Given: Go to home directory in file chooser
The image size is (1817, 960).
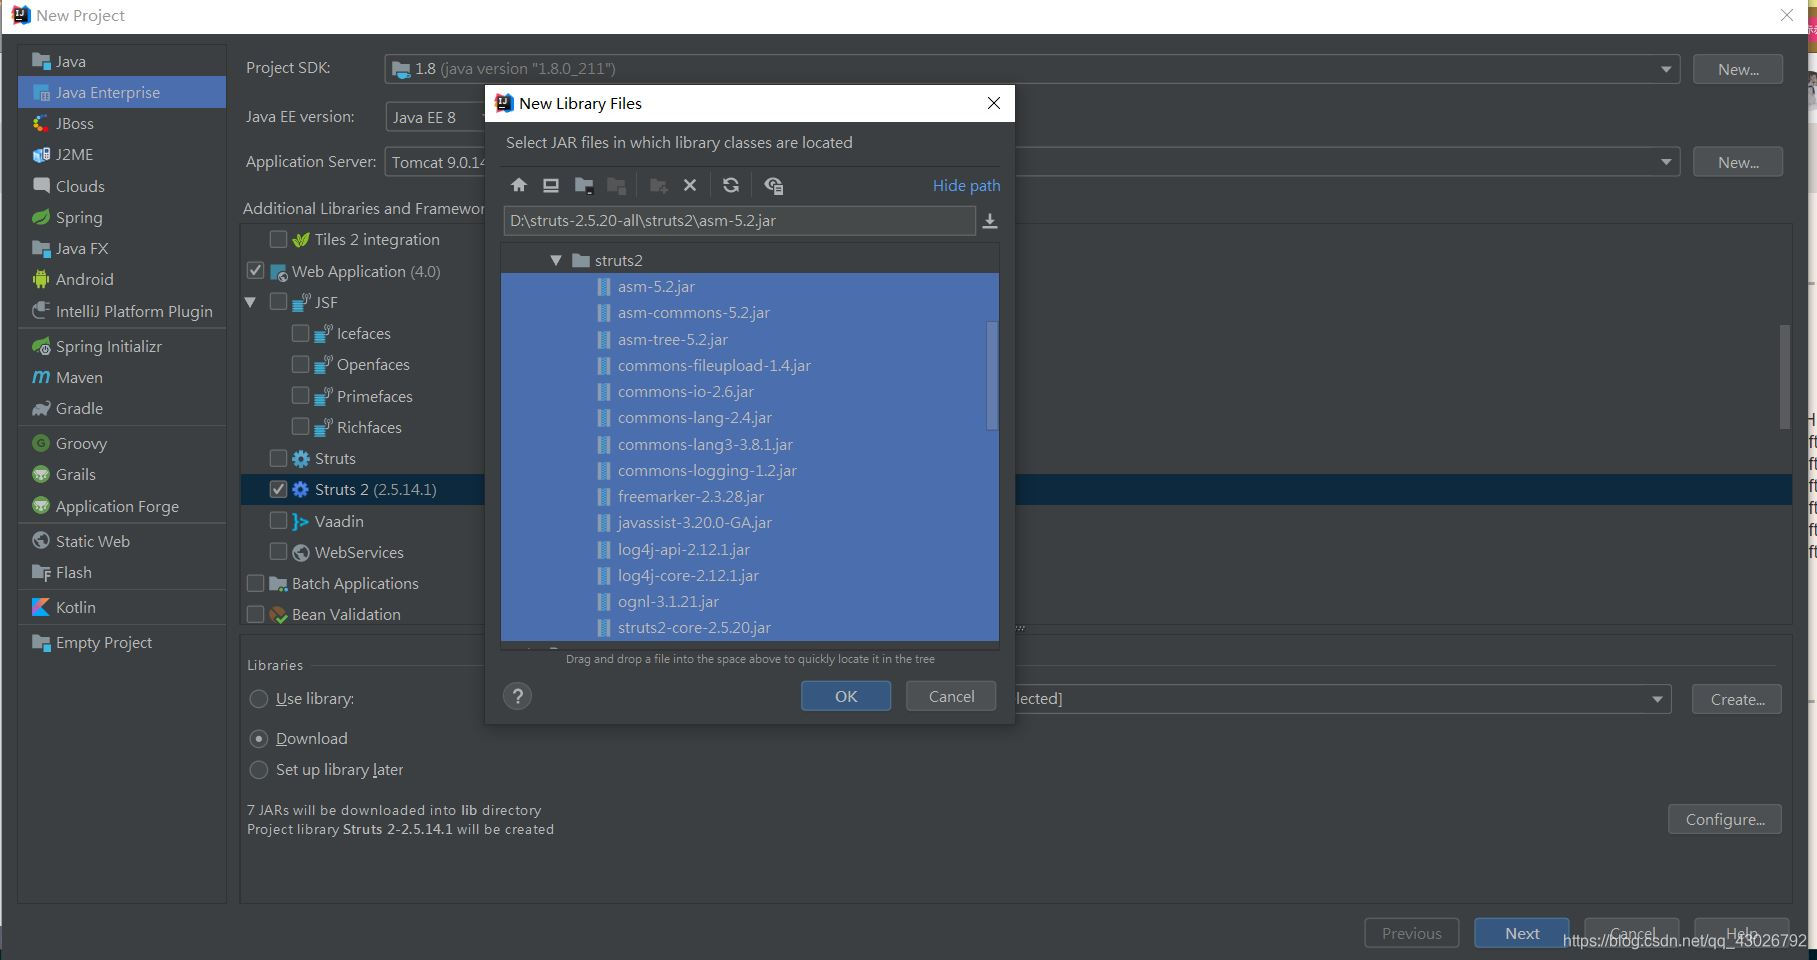Looking at the screenshot, I should tap(518, 185).
